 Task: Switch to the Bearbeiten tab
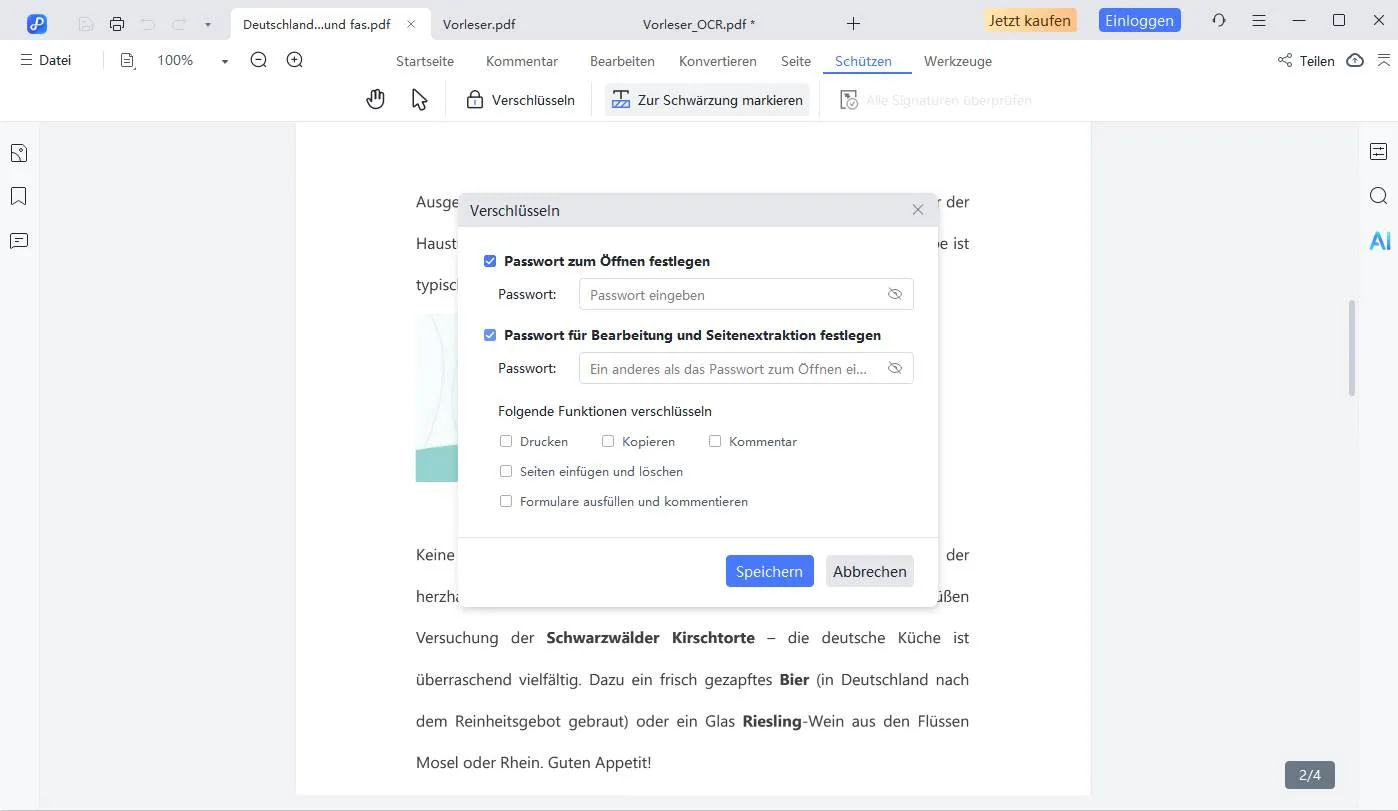(622, 61)
